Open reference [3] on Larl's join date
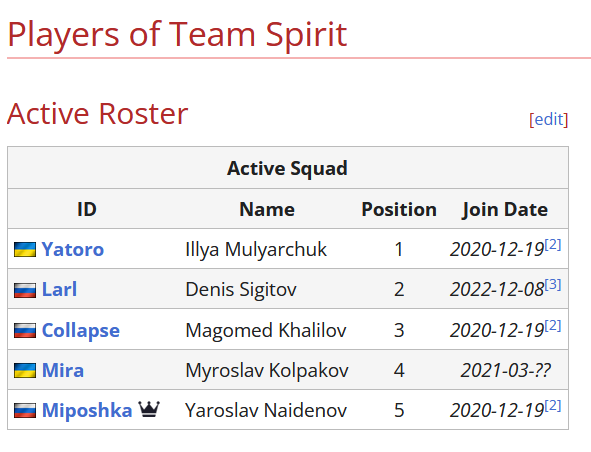591x452 pixels. pyautogui.click(x=553, y=284)
